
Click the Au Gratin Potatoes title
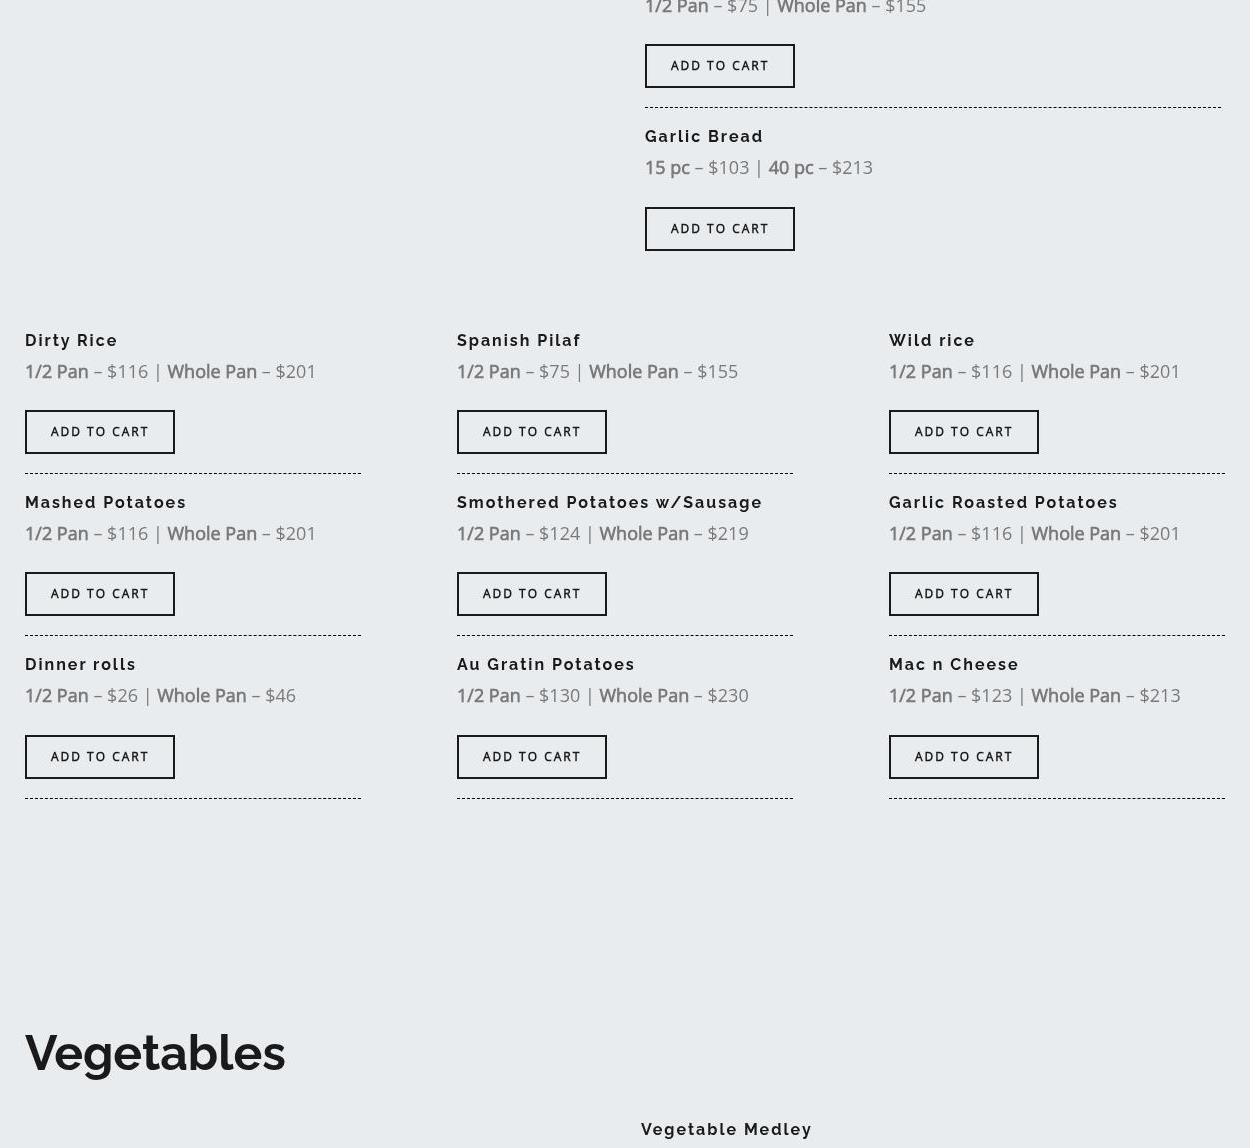545,664
